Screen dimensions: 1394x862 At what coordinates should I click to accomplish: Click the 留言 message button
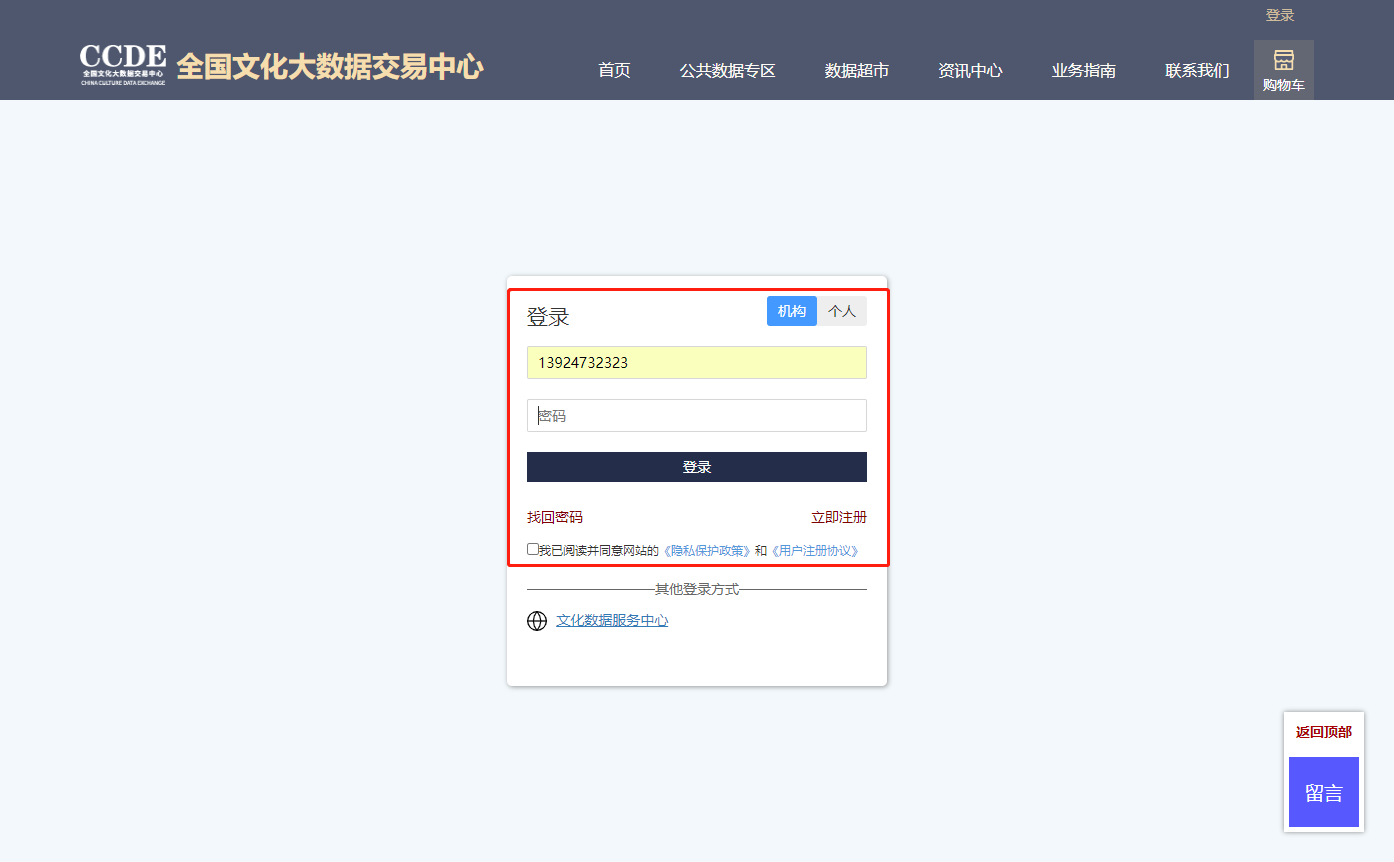(x=1323, y=793)
